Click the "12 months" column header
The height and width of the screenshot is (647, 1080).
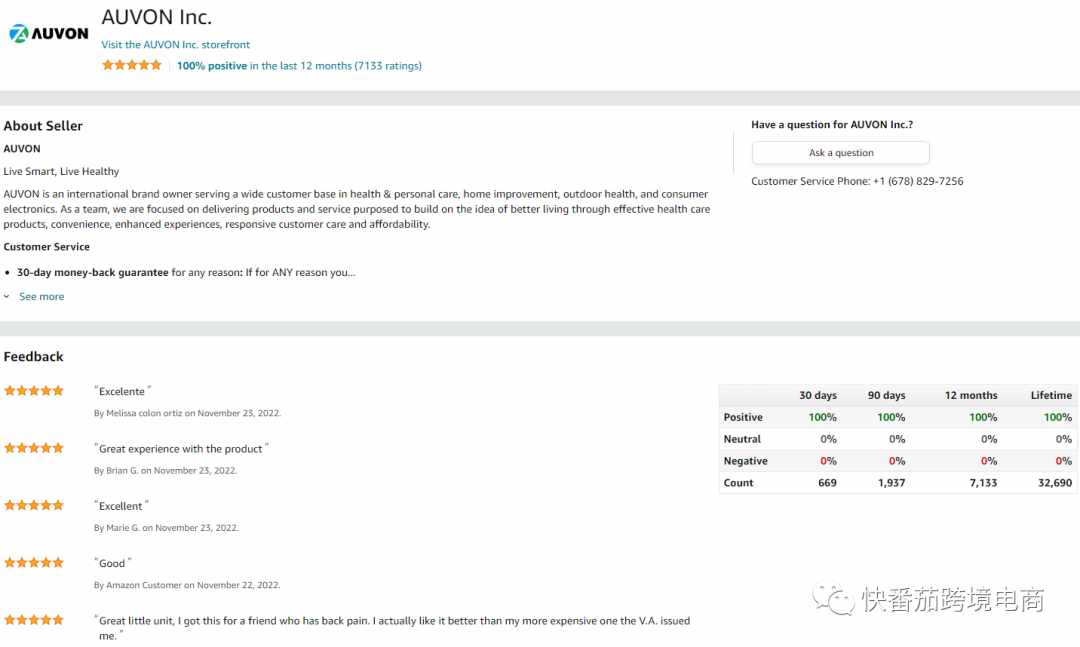pyautogui.click(x=970, y=396)
